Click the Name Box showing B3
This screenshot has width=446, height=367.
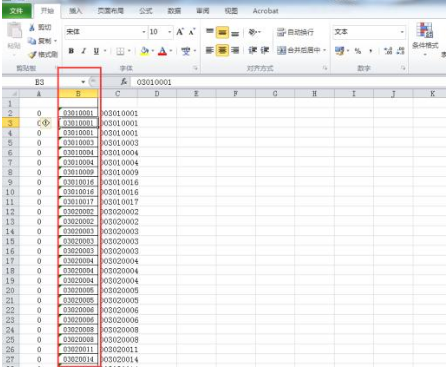click(40, 82)
